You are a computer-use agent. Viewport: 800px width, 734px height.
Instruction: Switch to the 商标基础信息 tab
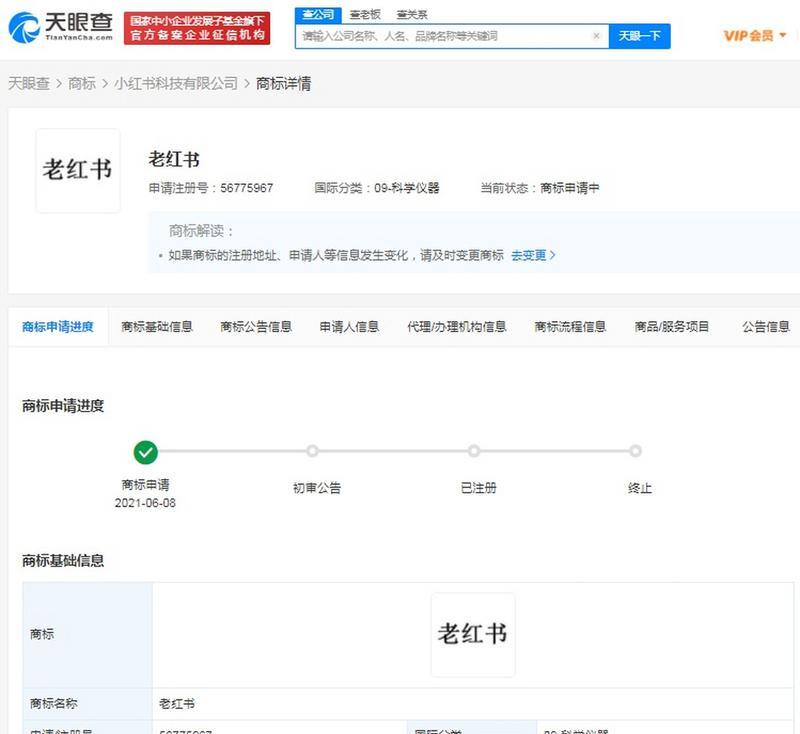[157, 327]
